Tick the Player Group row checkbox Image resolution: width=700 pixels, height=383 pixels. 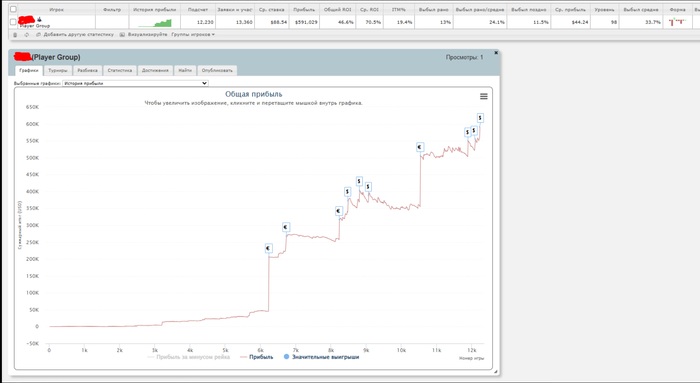click(13, 22)
